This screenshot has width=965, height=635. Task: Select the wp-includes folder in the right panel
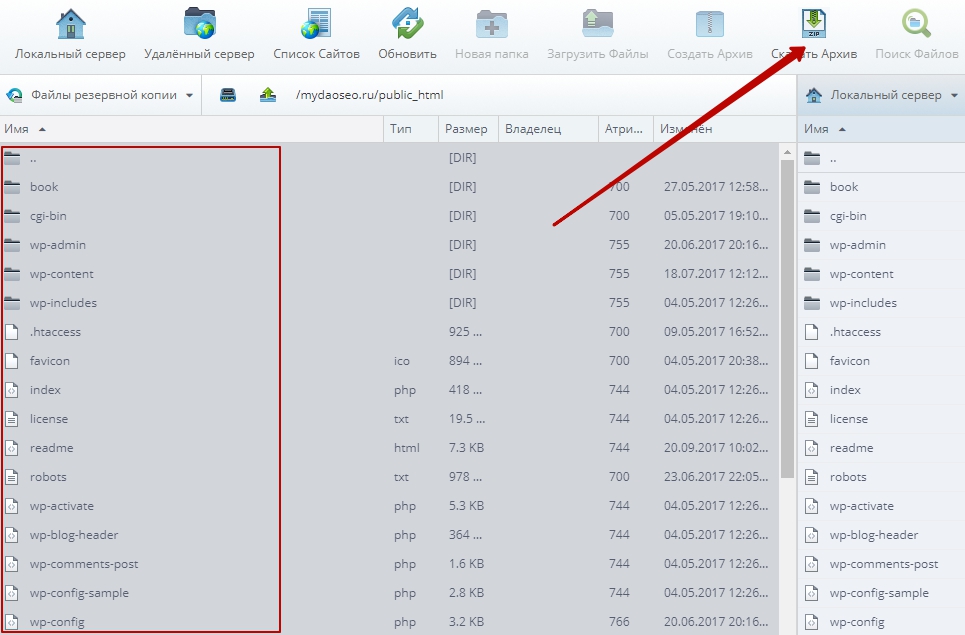coord(881,303)
